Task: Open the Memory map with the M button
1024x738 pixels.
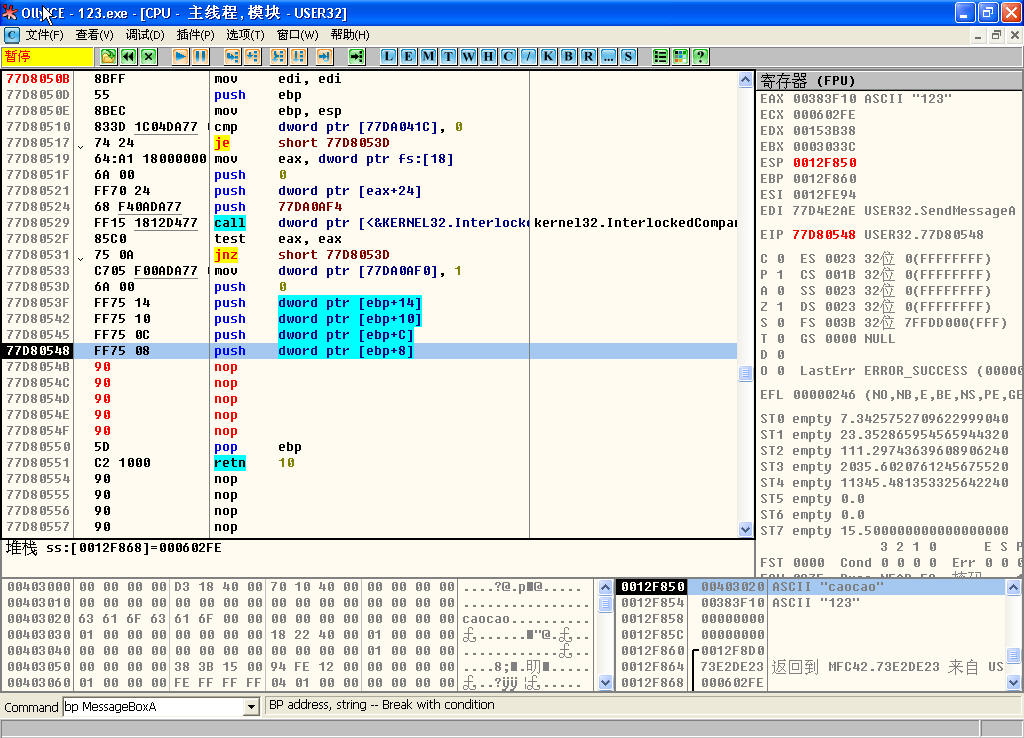Action: click(428, 56)
